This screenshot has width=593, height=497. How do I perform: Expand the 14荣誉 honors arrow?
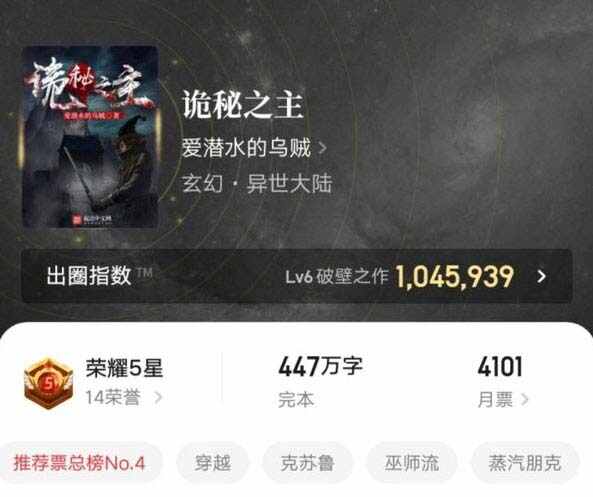coord(158,397)
